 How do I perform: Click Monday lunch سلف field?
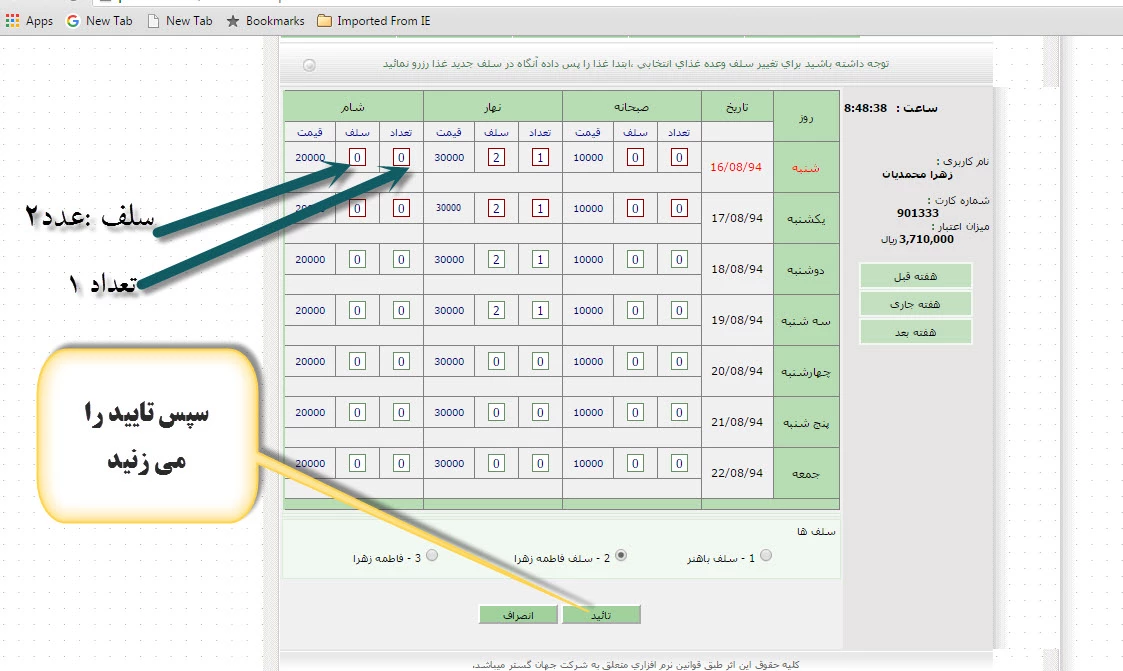point(497,260)
